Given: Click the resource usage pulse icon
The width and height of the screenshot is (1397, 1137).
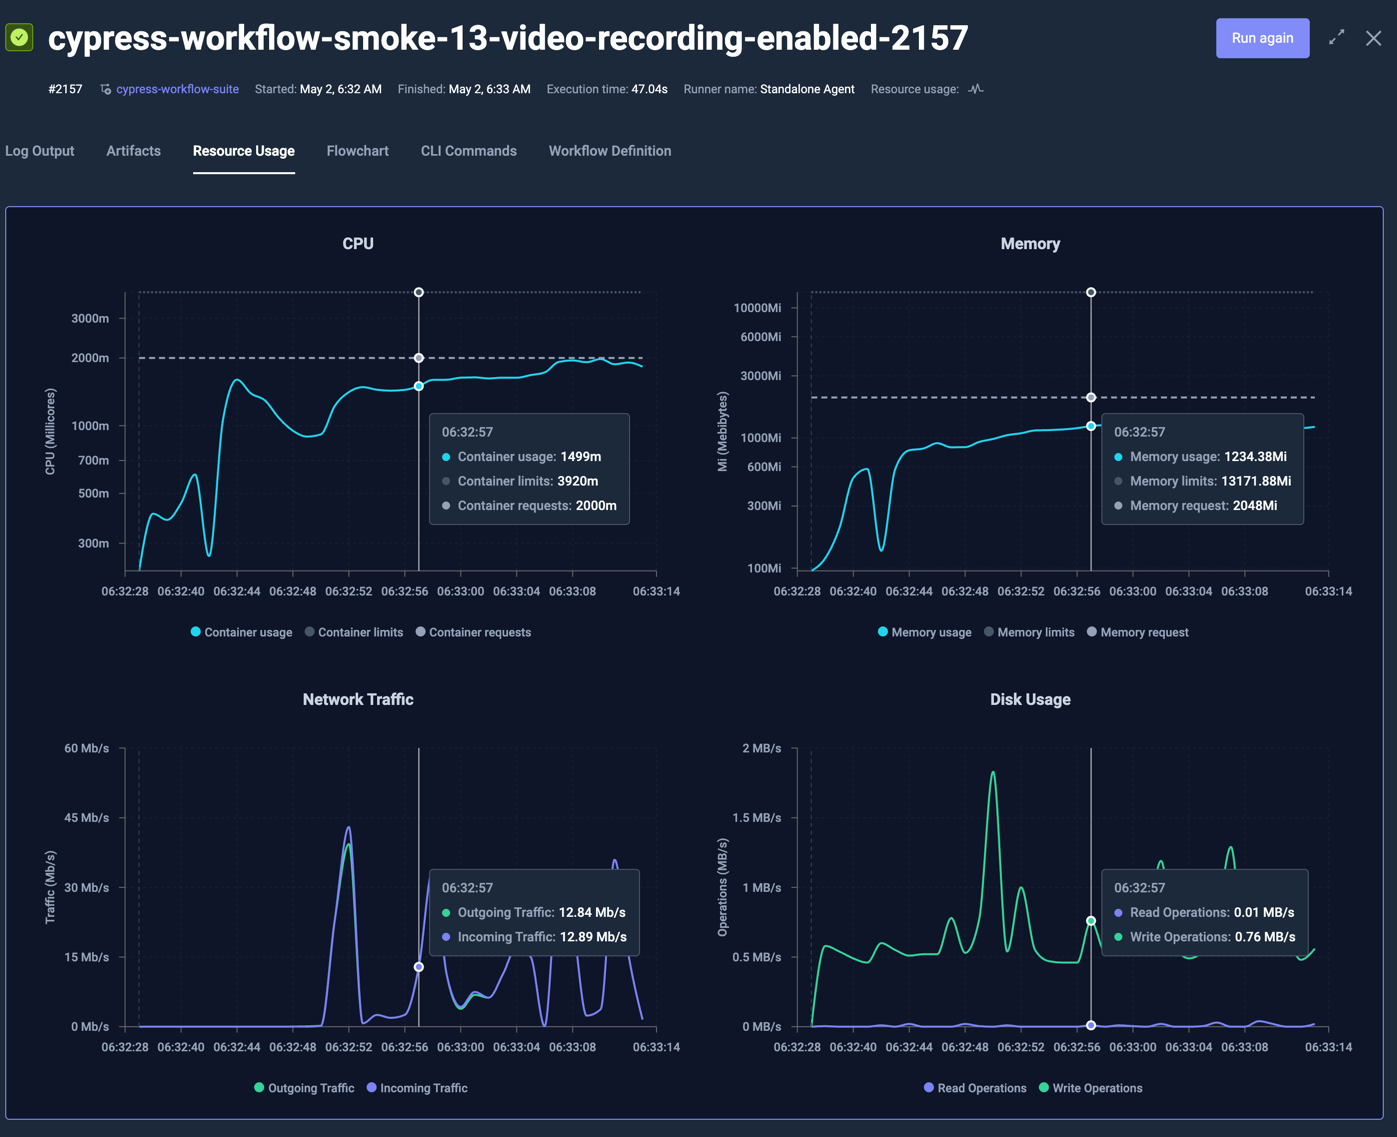Looking at the screenshot, I should tap(976, 89).
